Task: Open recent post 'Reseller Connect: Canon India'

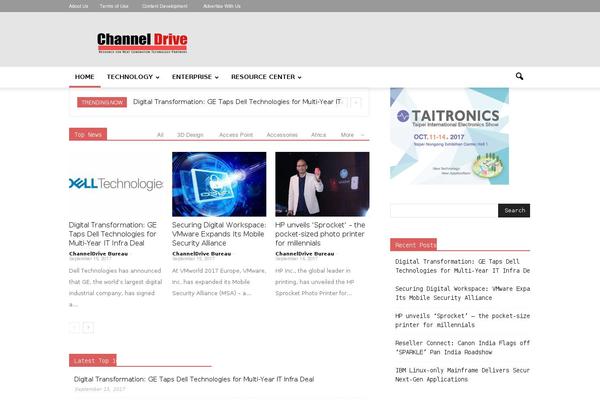Action: (x=462, y=348)
